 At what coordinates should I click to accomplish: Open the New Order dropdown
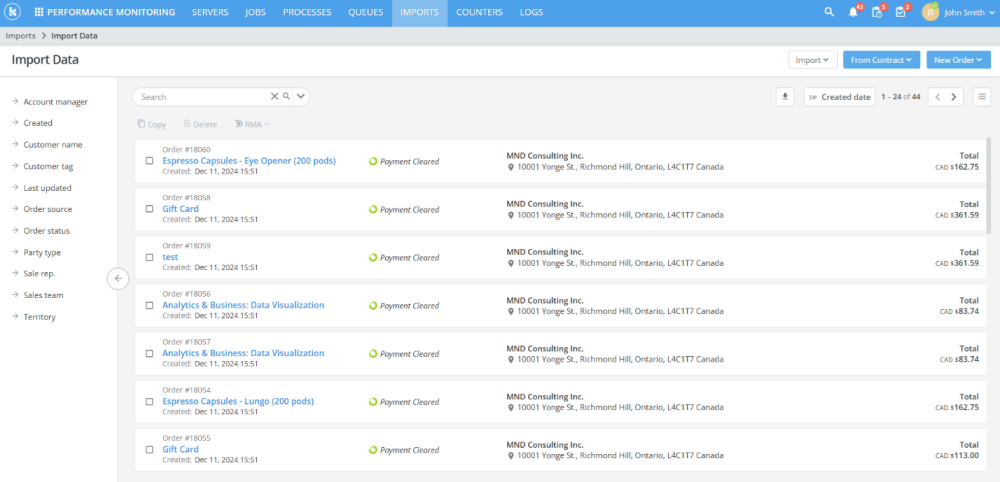959,60
